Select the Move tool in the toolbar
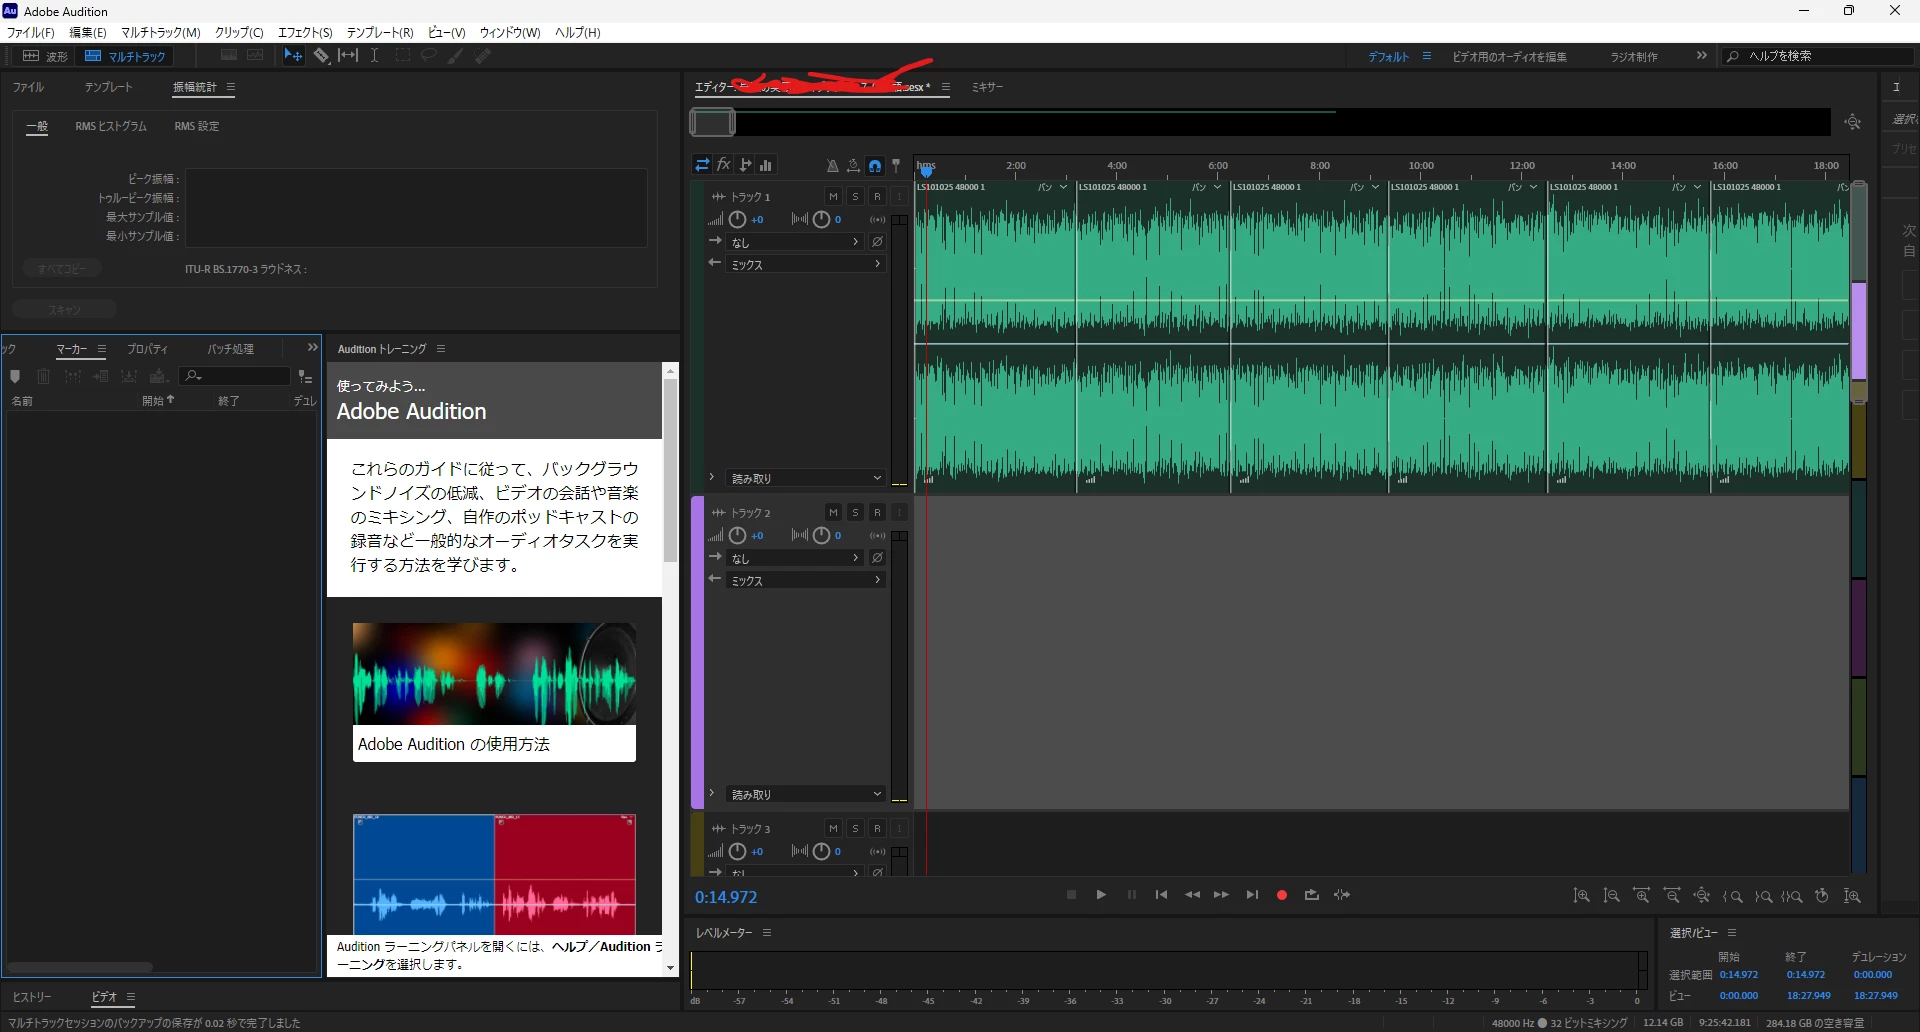The height and width of the screenshot is (1032, 1920). pyautogui.click(x=293, y=56)
